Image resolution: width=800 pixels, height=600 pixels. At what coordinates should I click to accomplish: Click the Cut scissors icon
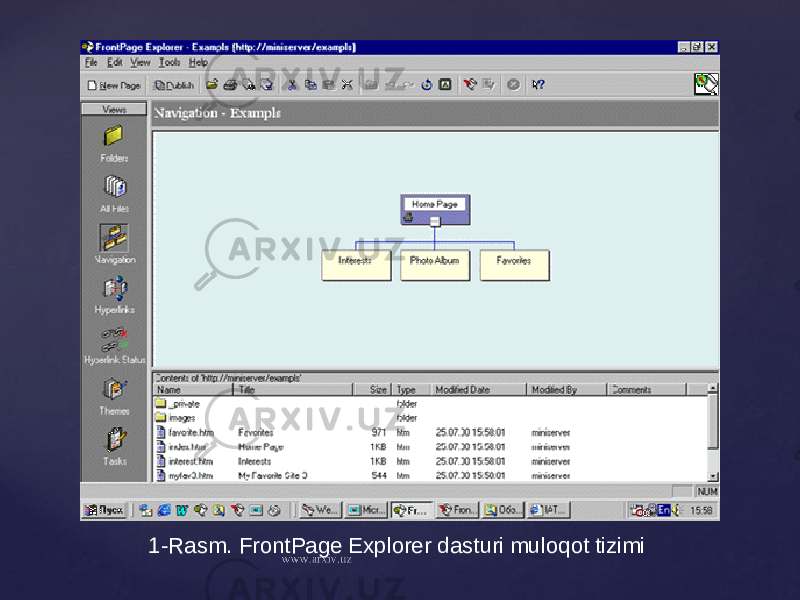[x=292, y=85]
